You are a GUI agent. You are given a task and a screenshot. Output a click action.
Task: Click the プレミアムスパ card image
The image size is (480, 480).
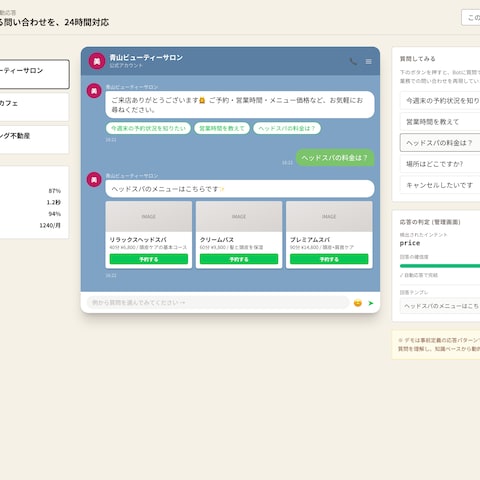coord(329,216)
